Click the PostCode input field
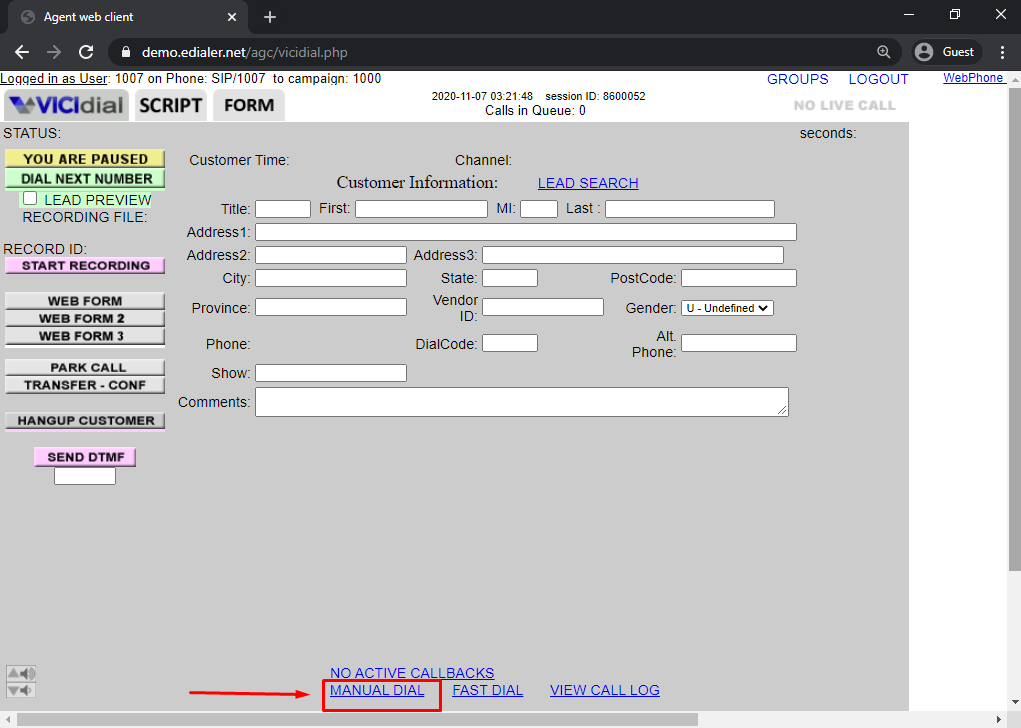The height and width of the screenshot is (728, 1021). pos(738,278)
